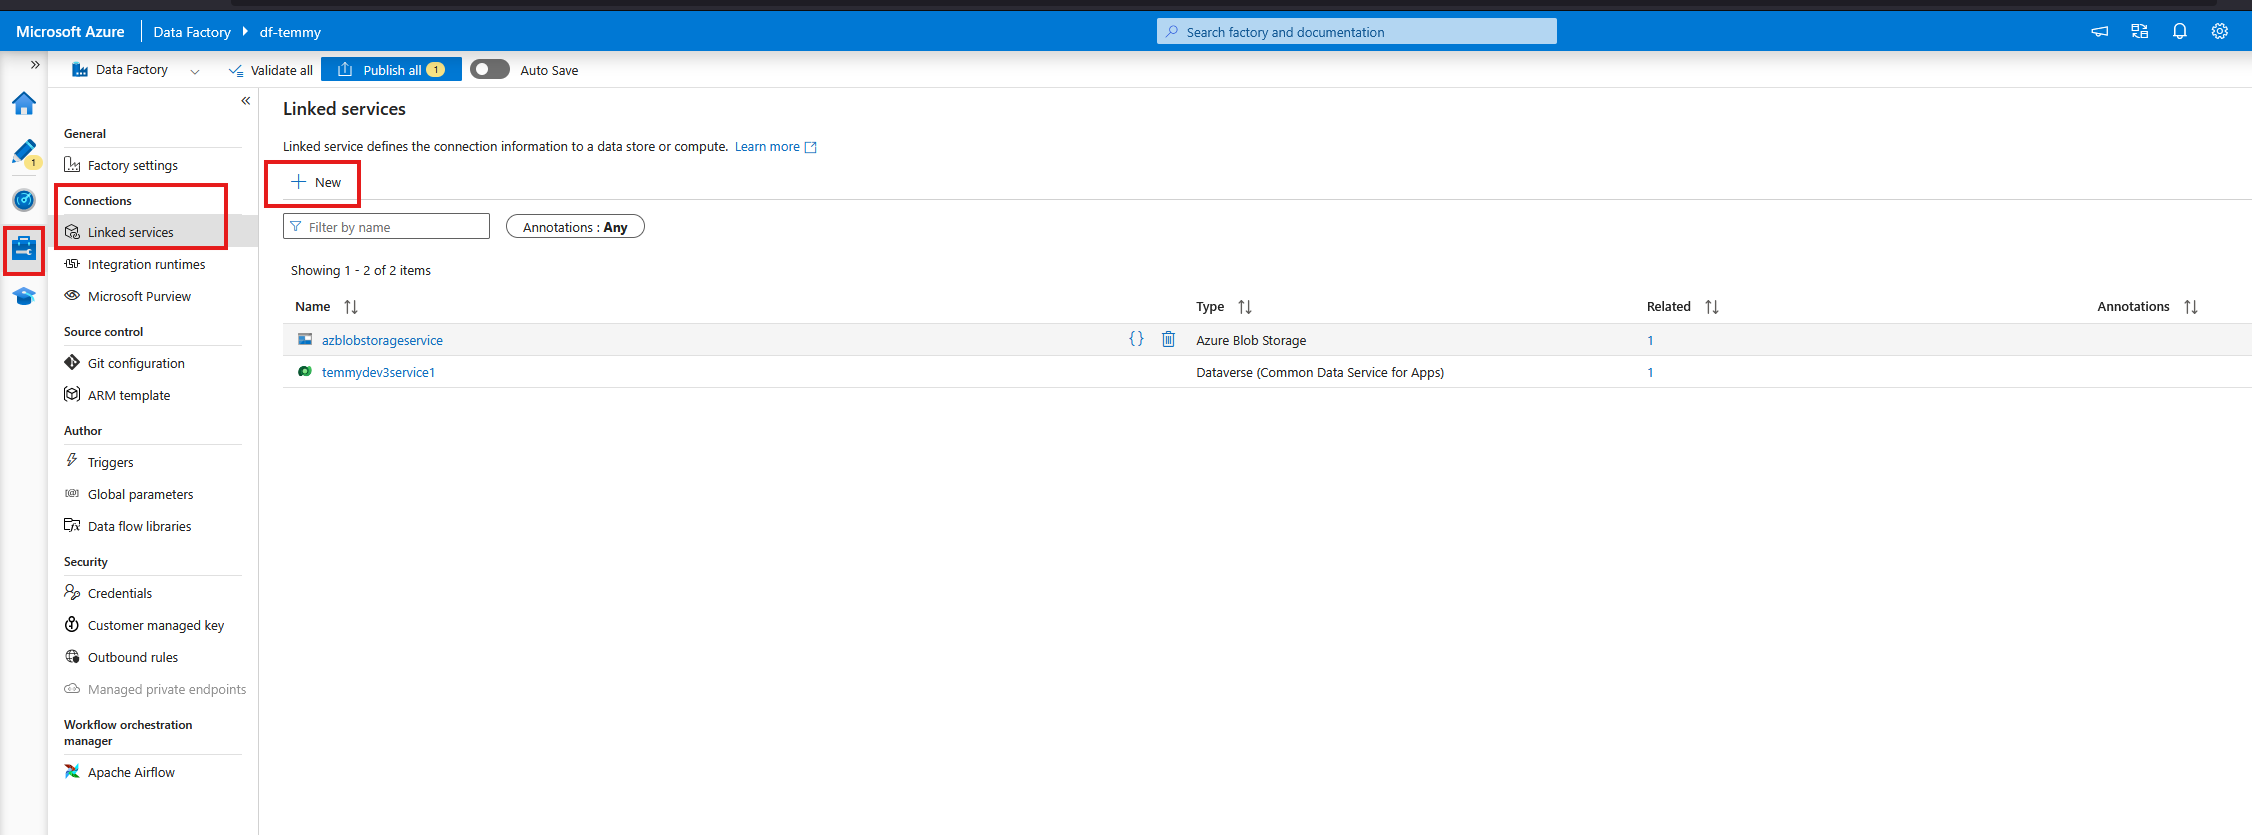
Task: Delete azblobstorageservice with trash icon
Action: pyautogui.click(x=1168, y=340)
